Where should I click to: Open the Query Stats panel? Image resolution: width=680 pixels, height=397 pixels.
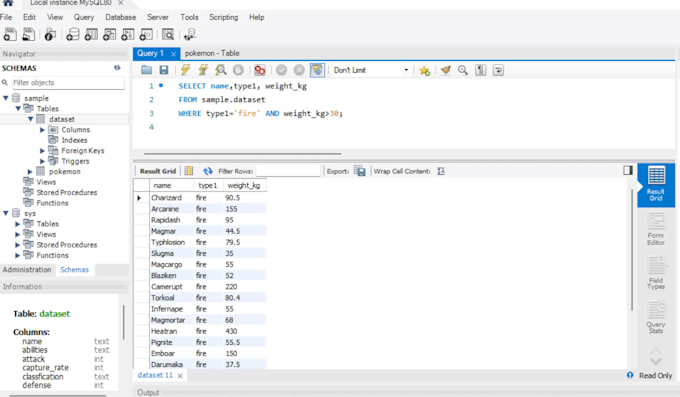[x=656, y=317]
